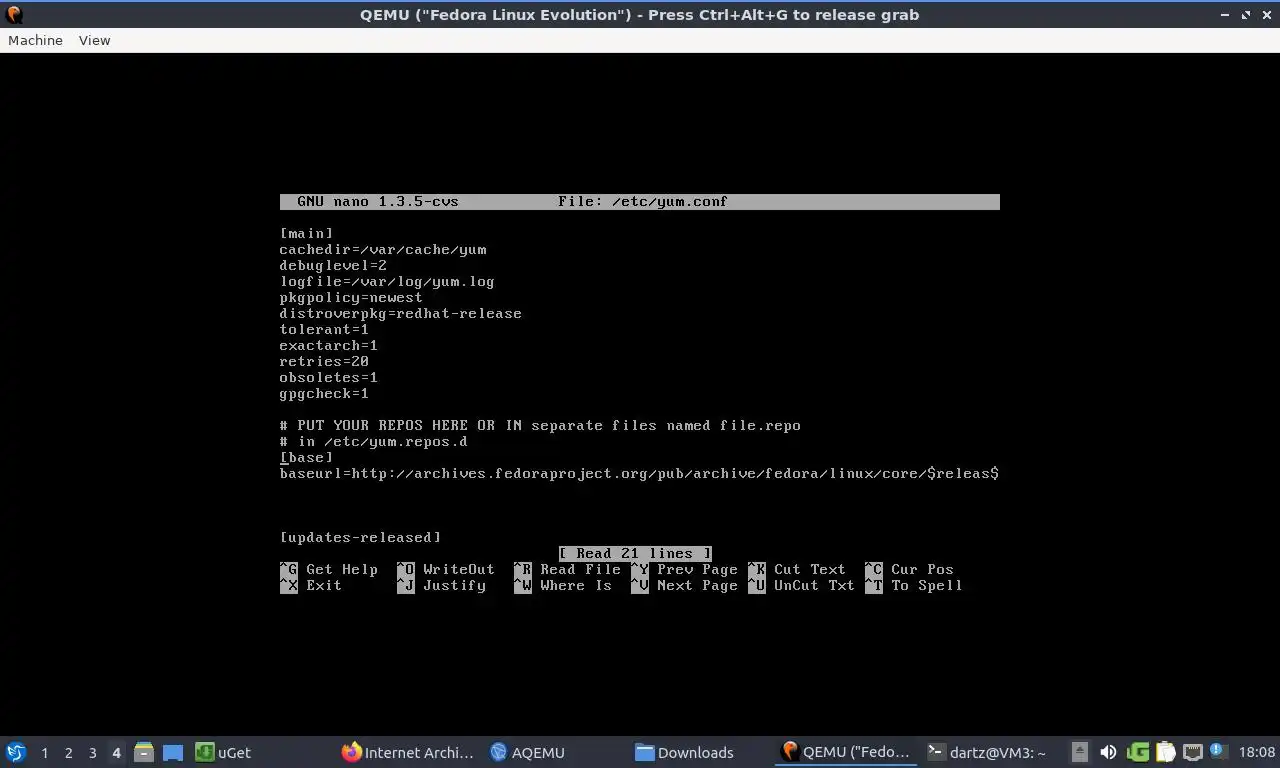
Task: Click the nano title bar showing /etc/yum.conf
Action: [640, 201]
